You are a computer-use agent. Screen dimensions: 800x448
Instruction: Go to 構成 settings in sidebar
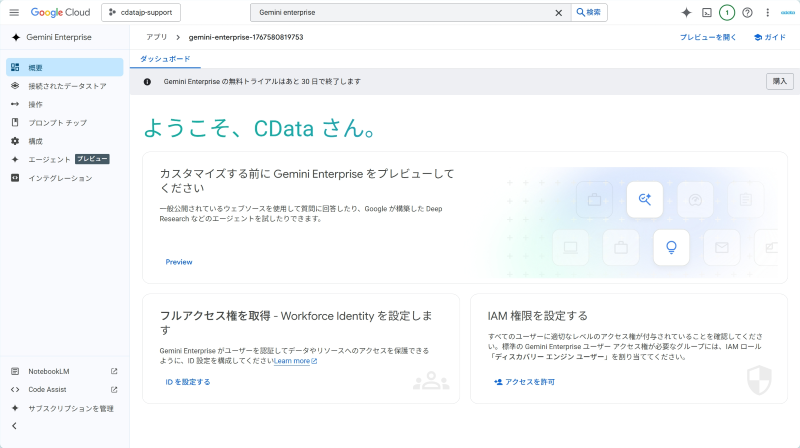coord(65,141)
